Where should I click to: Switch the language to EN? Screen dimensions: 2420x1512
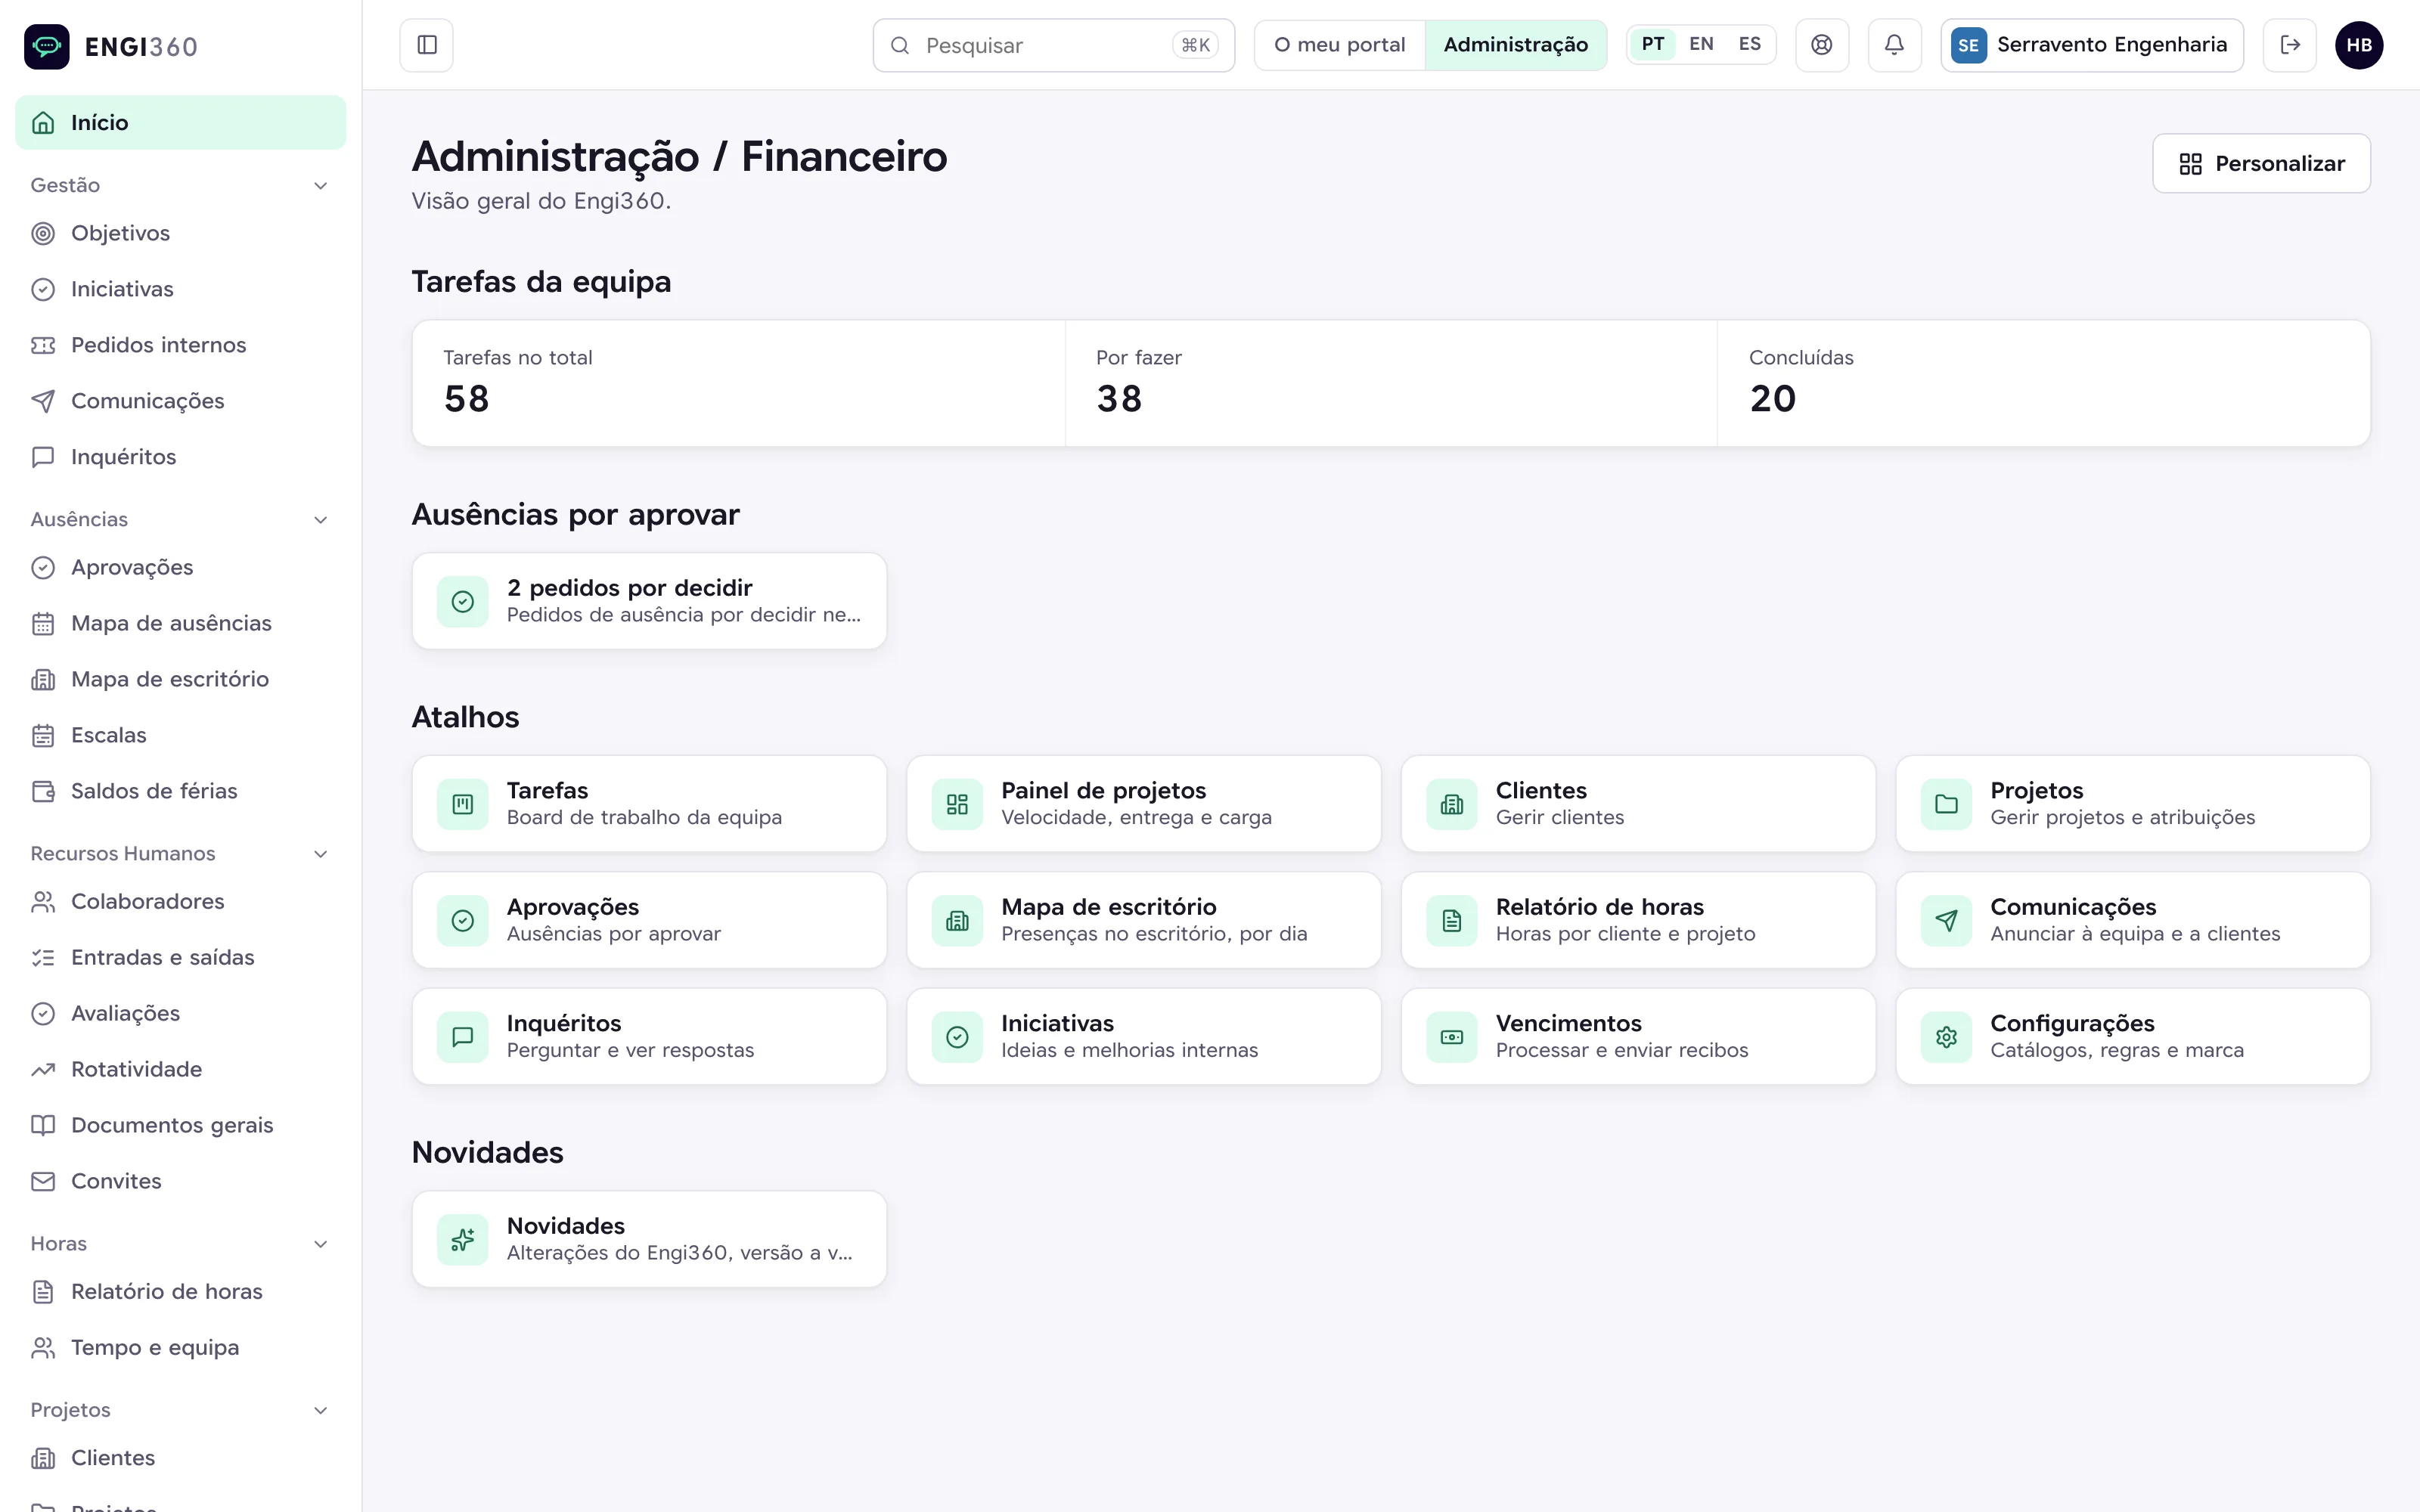tap(1701, 44)
